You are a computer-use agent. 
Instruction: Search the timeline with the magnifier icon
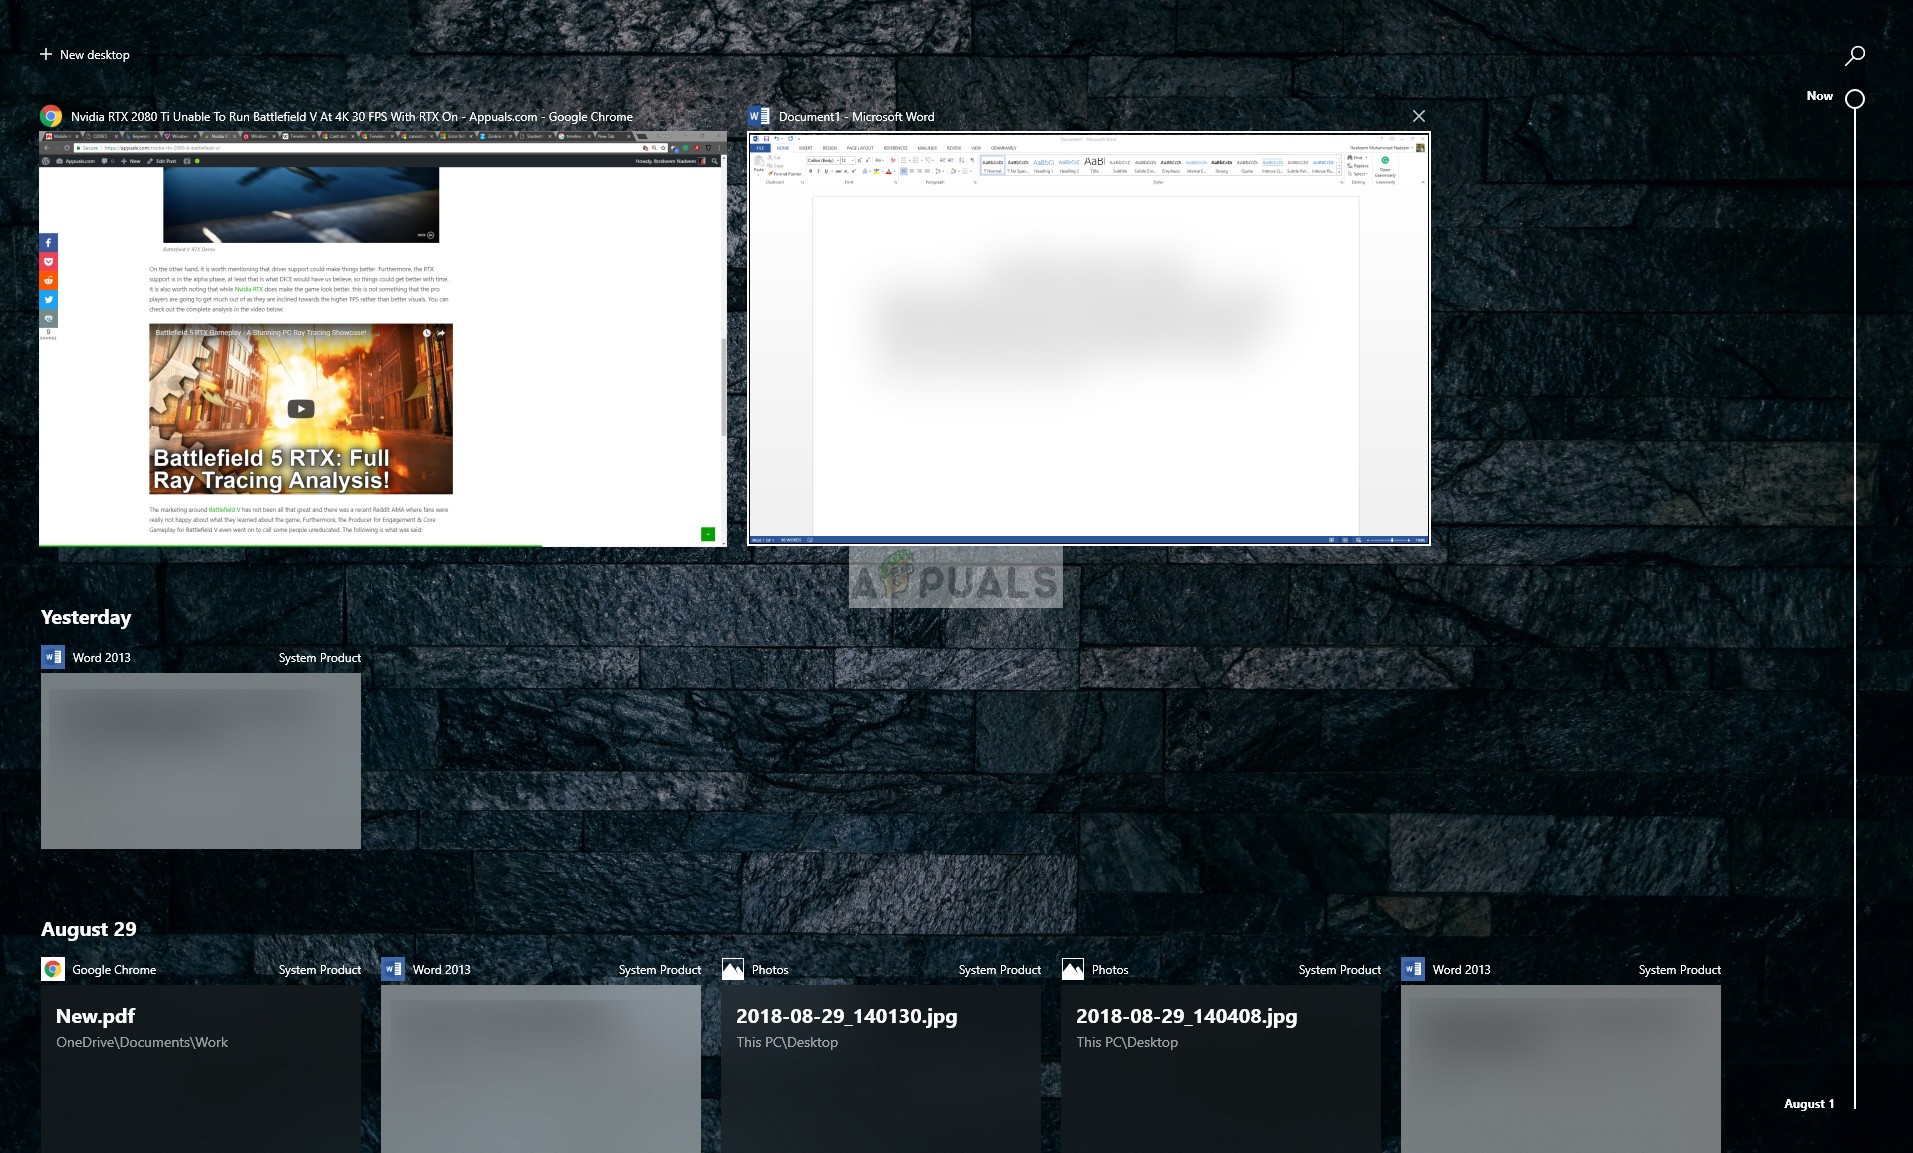point(1855,55)
